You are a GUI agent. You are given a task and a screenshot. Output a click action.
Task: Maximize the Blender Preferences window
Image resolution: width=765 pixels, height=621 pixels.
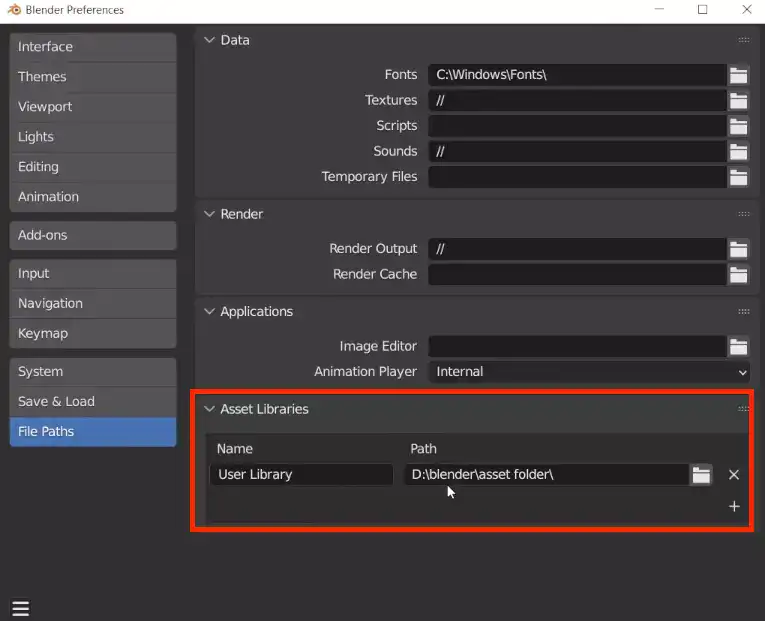click(703, 9)
